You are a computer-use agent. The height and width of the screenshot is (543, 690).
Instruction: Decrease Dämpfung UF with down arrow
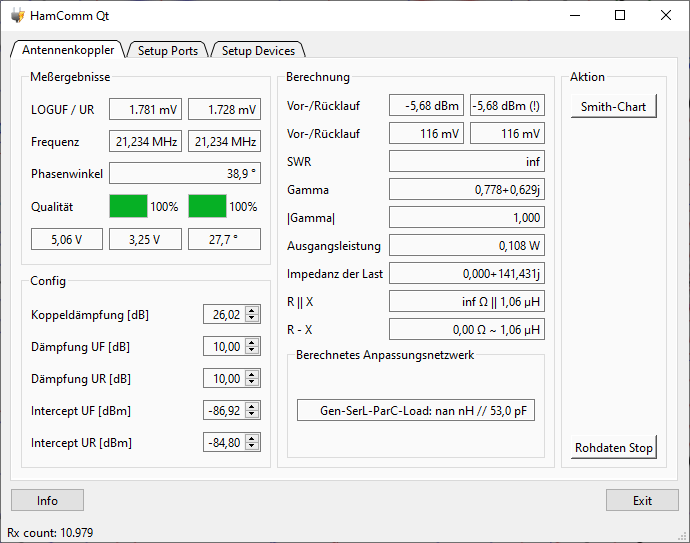(x=252, y=351)
